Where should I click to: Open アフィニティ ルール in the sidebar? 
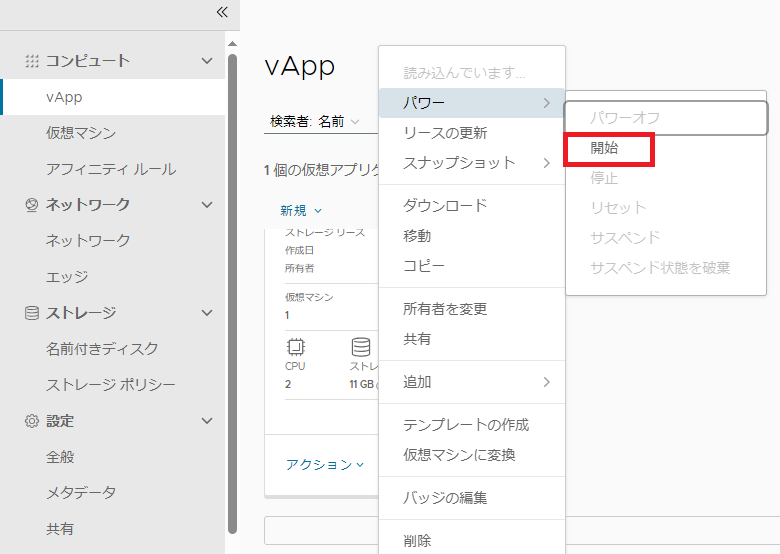112,169
